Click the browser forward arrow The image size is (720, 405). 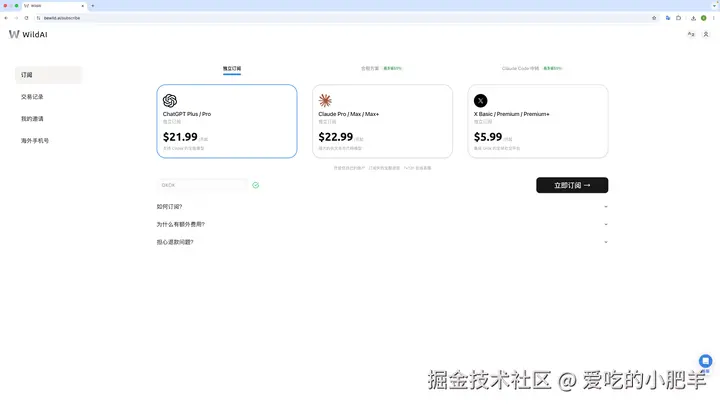pyautogui.click(x=16, y=18)
